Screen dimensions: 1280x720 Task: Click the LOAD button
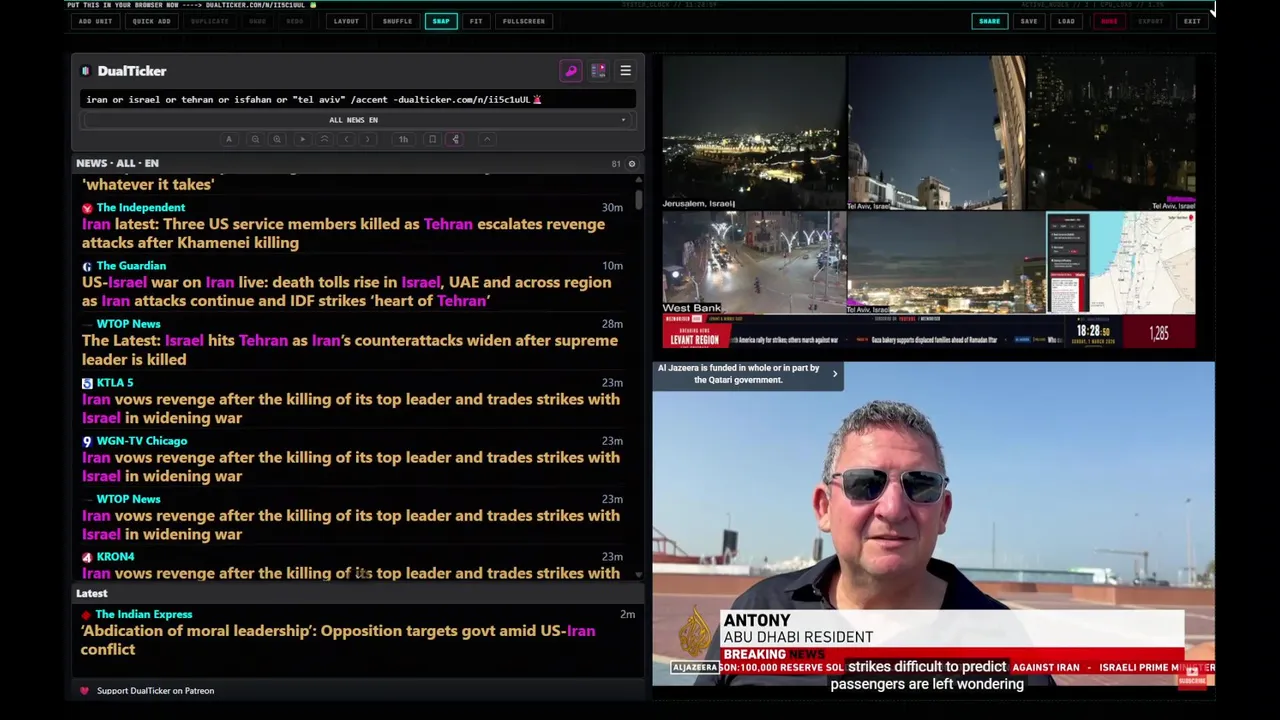(1067, 21)
